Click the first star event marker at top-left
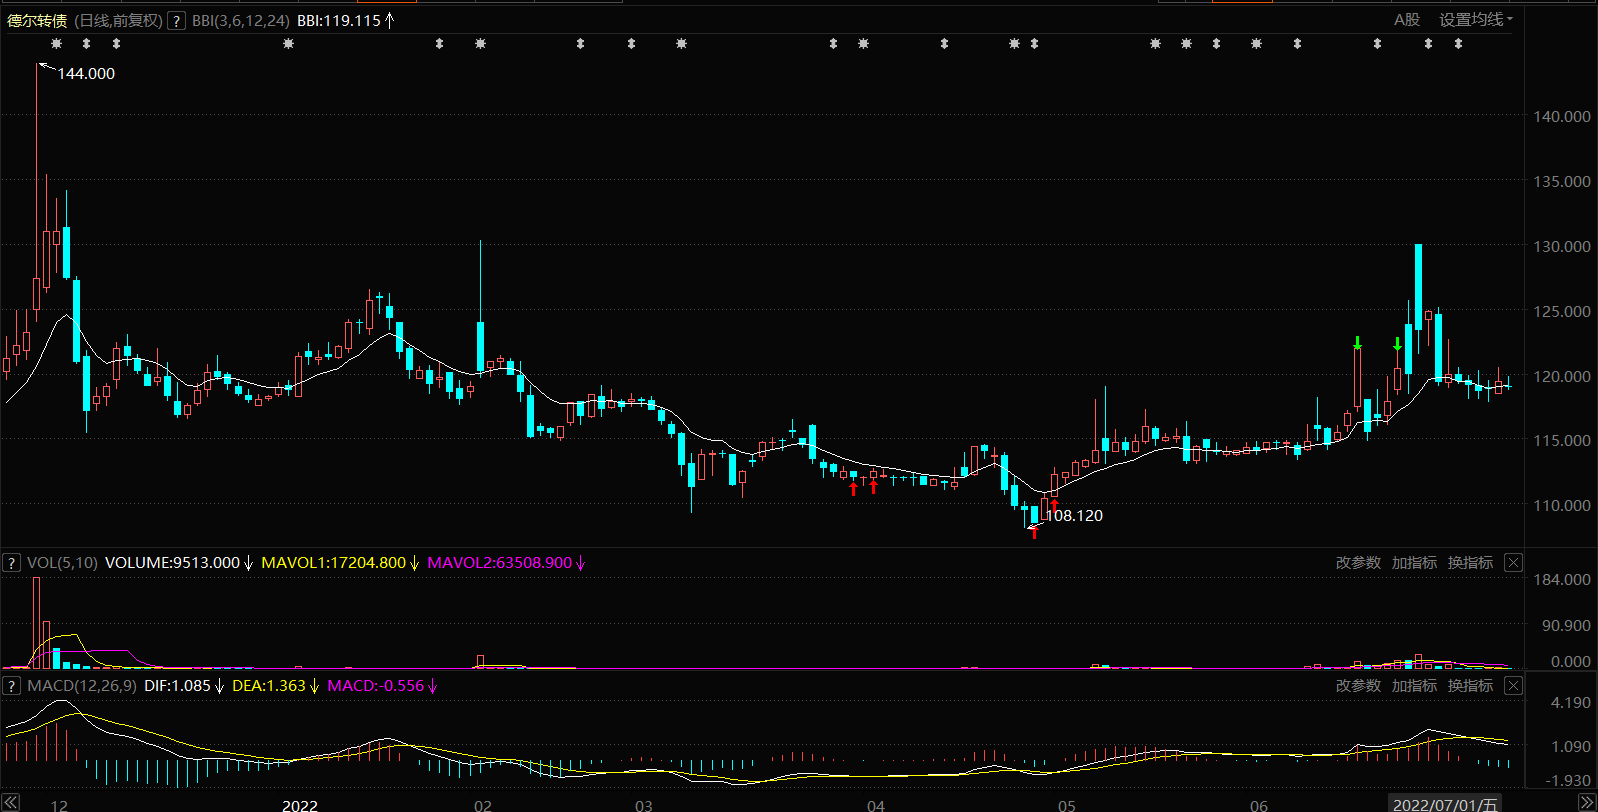This screenshot has width=1598, height=812. tap(56, 44)
